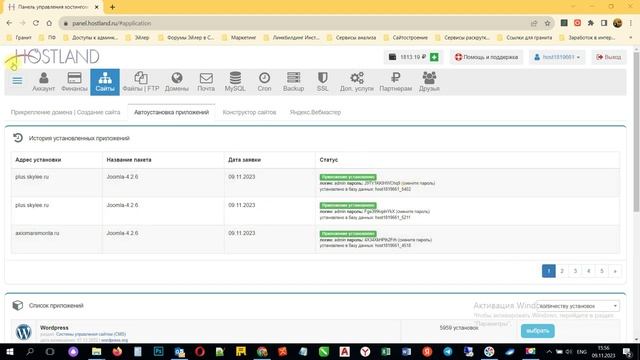Open the MySQL section
The image size is (640, 360).
click(x=235, y=82)
